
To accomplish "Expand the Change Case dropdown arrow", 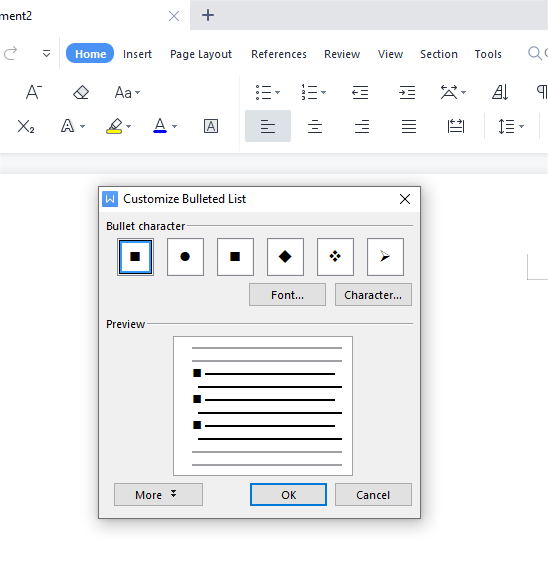I will click(x=137, y=93).
